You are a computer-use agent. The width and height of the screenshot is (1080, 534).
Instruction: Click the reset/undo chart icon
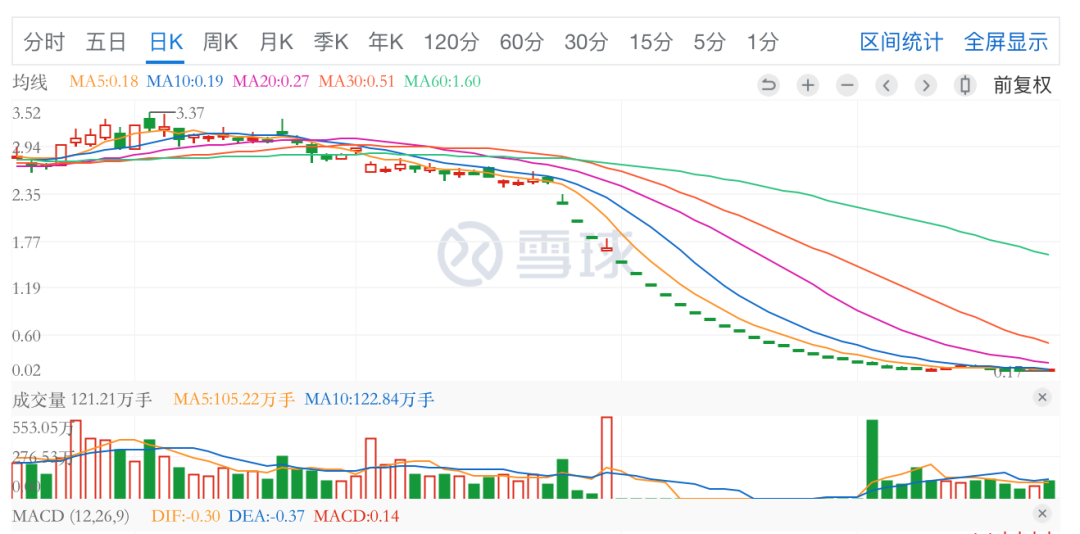tap(768, 85)
